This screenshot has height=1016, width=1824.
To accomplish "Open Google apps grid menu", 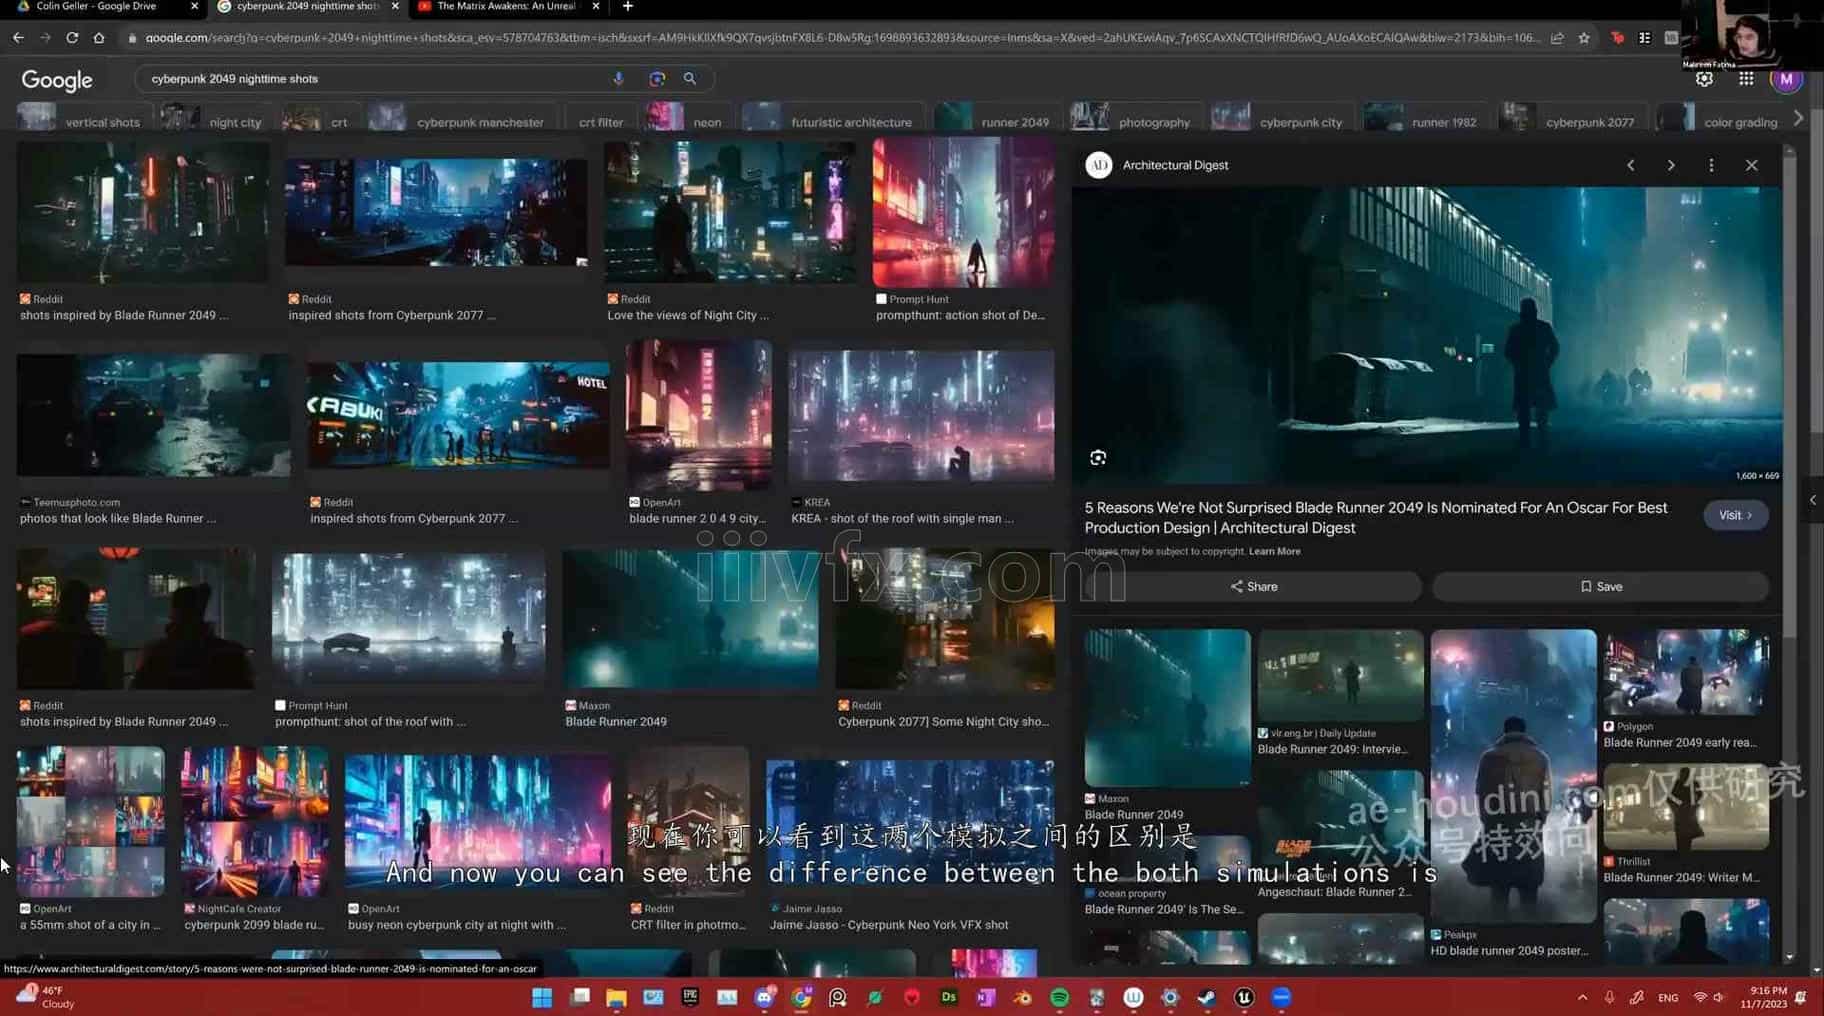I will point(1746,79).
